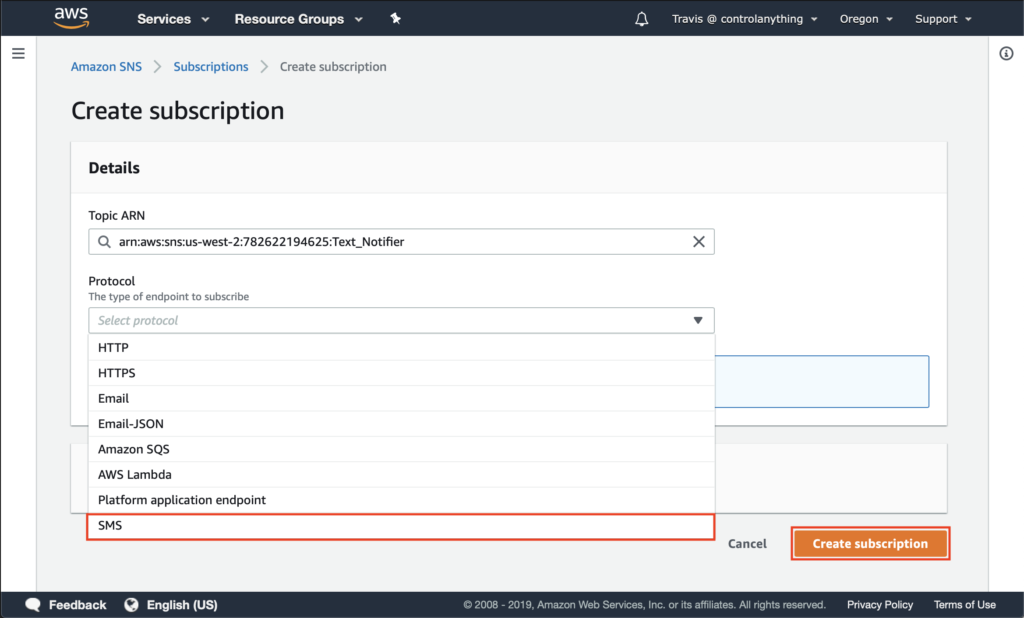1024x618 pixels.
Task: Open the hamburger side navigation menu
Action: click(x=18, y=54)
